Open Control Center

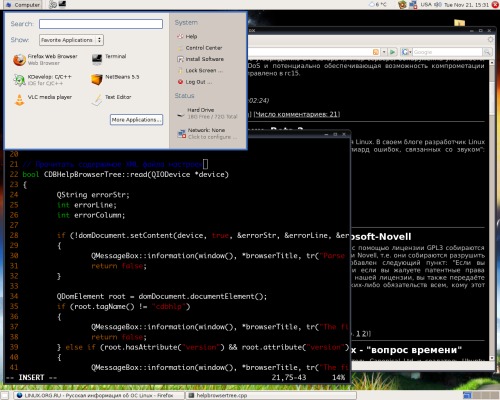click(x=200, y=48)
